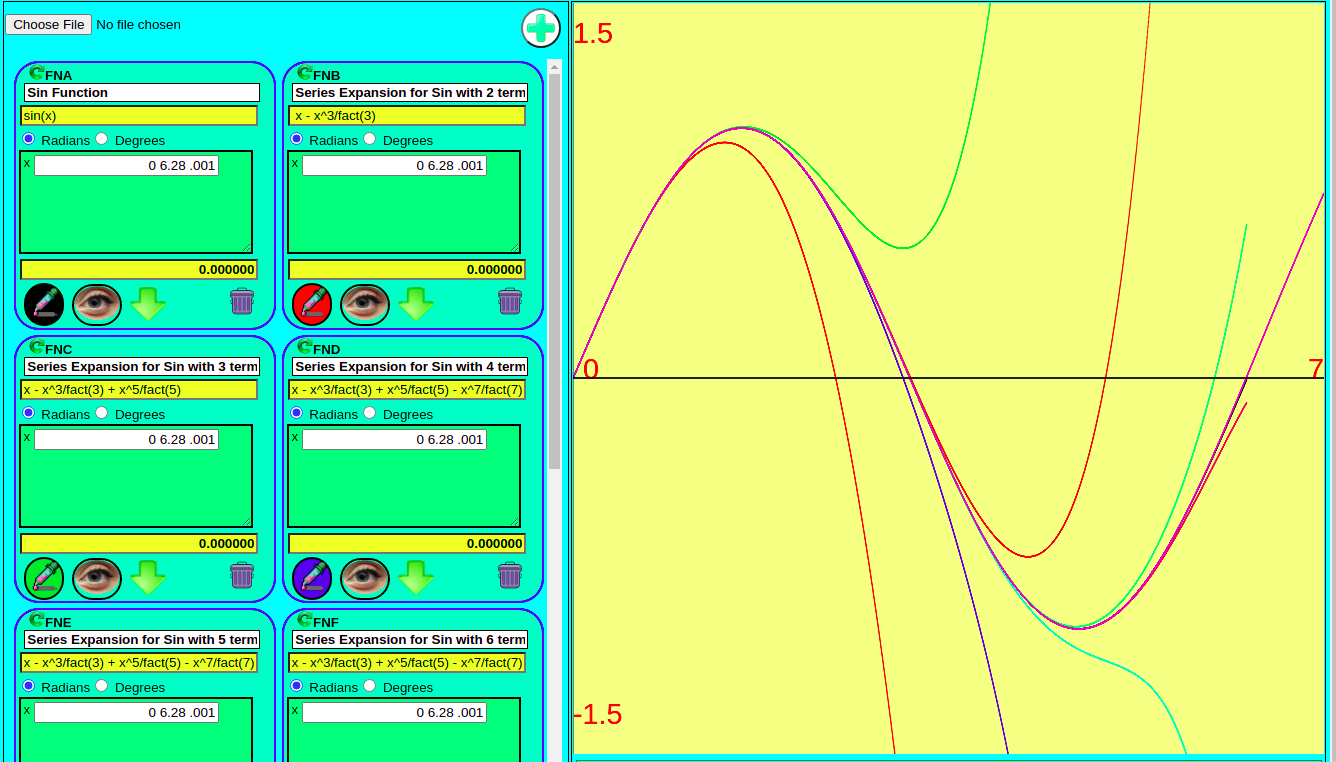Click the refresh icon beside FNA
1336x762 pixels.
coord(37,73)
